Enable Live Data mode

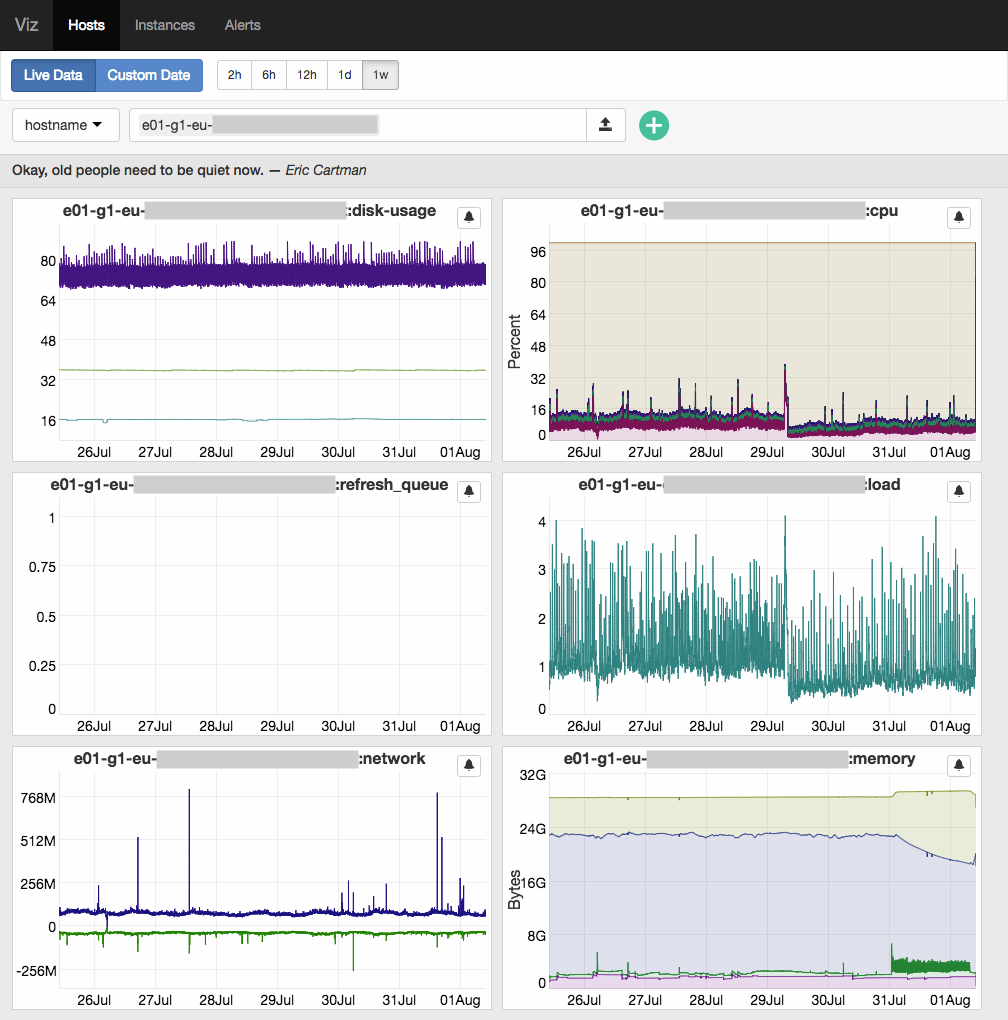53,75
